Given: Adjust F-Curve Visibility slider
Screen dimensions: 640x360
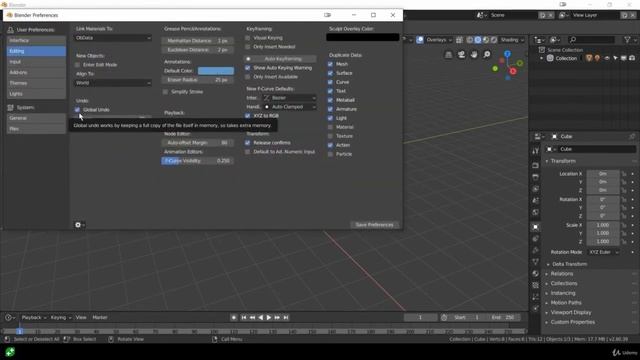Looking at the screenshot, I should coord(198,161).
